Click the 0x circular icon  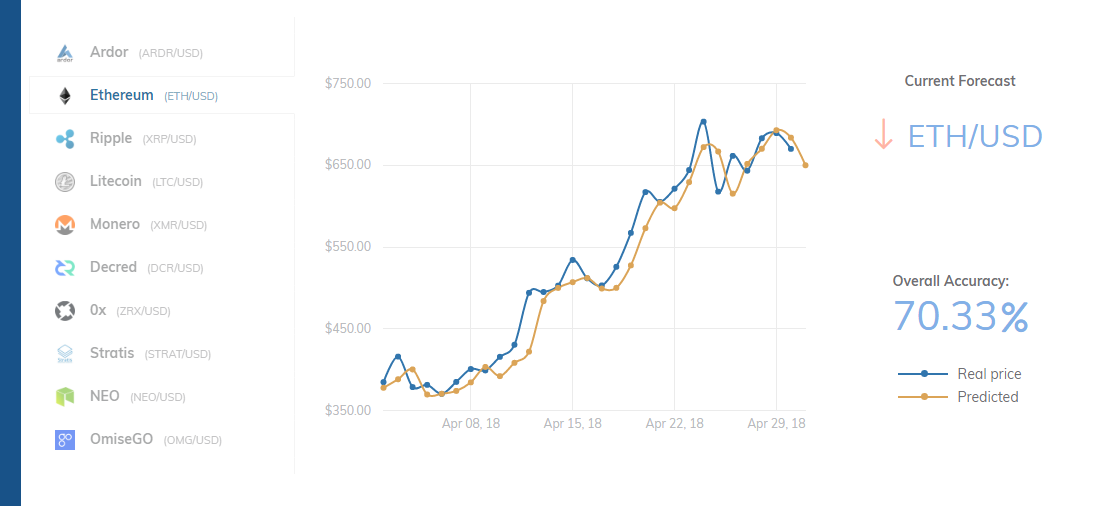click(x=65, y=311)
